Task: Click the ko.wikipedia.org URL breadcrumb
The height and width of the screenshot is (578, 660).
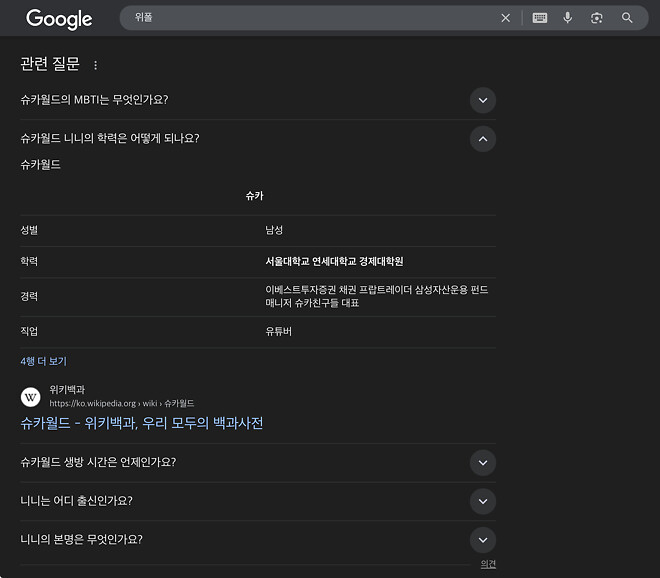Action: tap(122, 403)
